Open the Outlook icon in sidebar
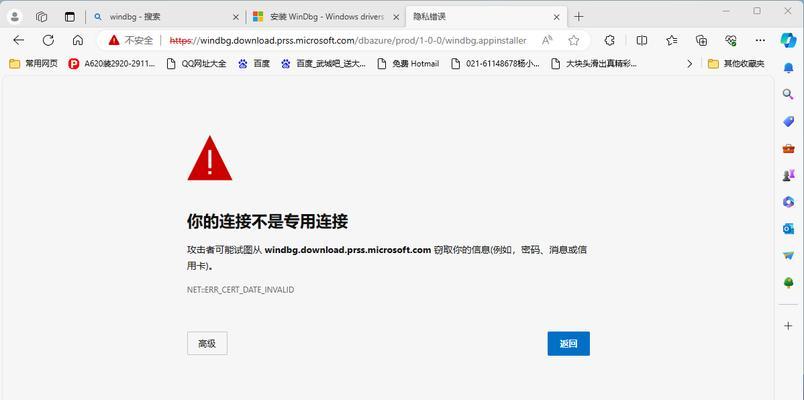 (x=788, y=229)
